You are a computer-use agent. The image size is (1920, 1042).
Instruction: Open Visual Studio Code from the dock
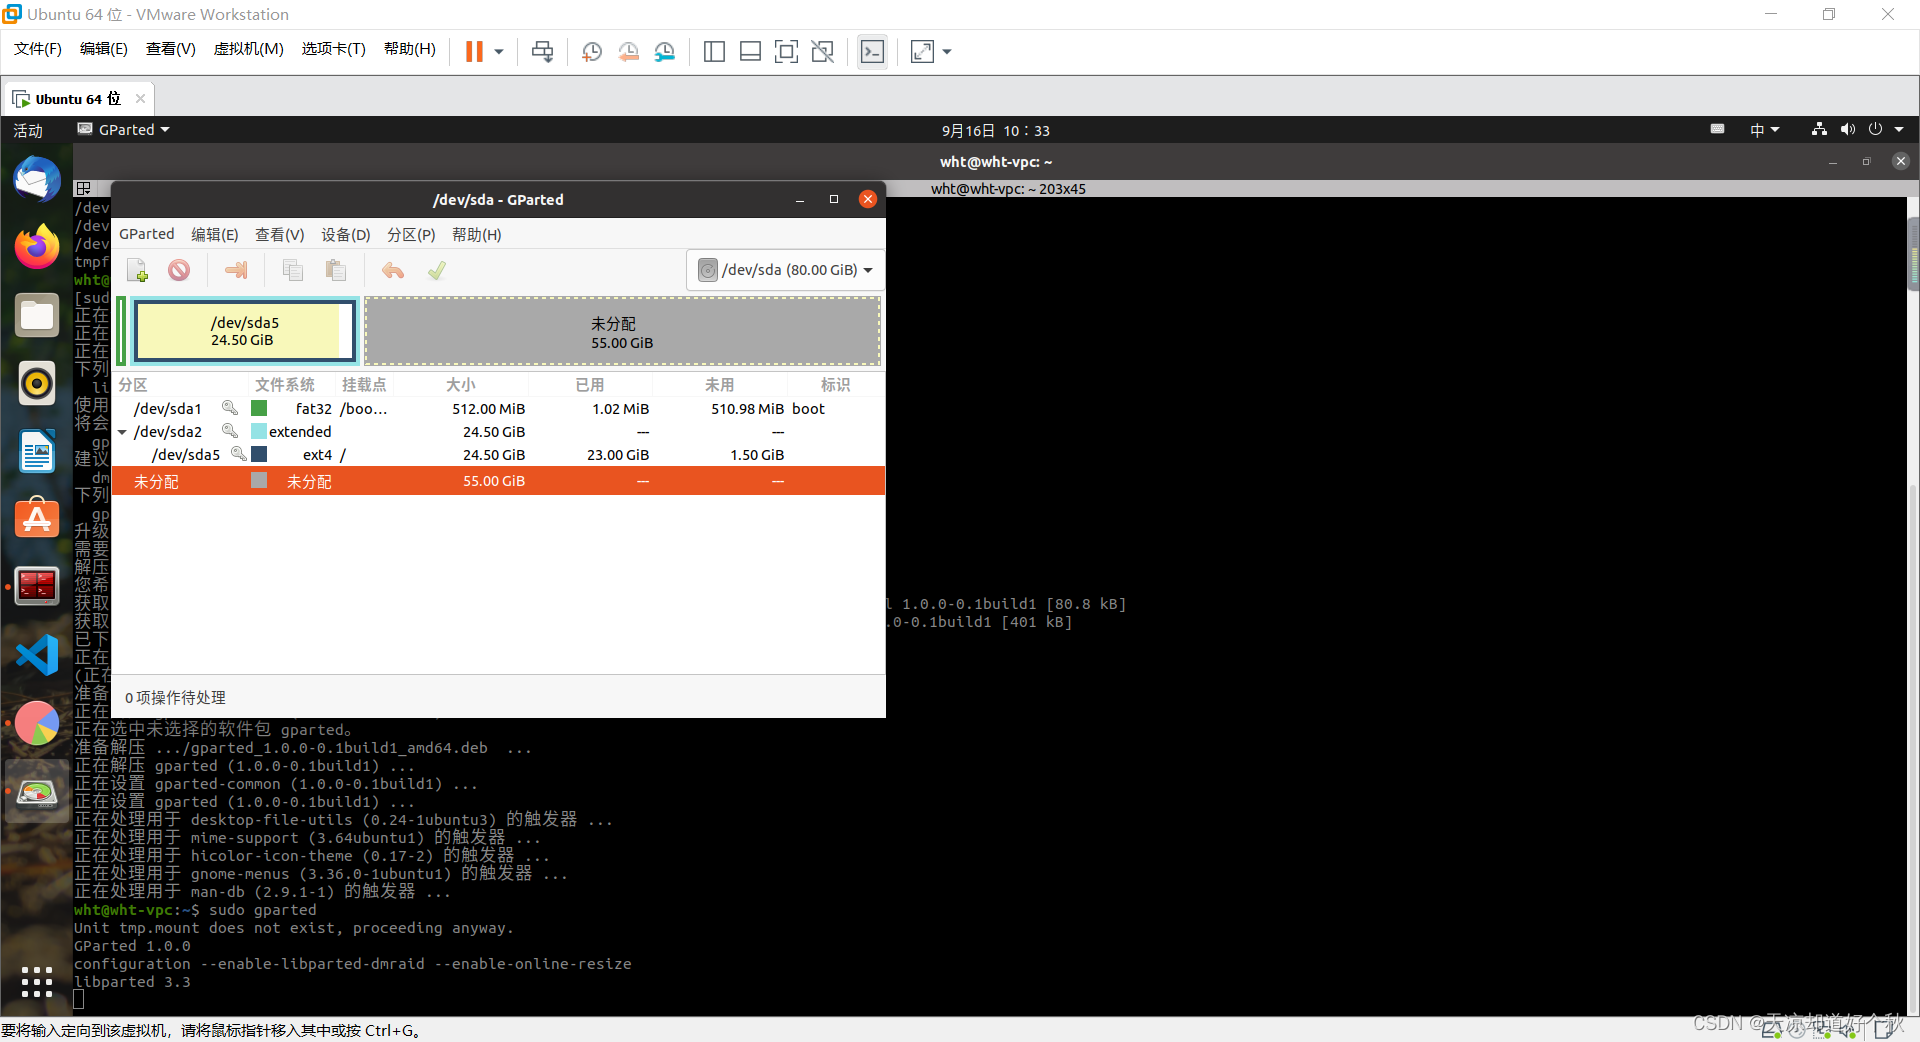click(37, 655)
